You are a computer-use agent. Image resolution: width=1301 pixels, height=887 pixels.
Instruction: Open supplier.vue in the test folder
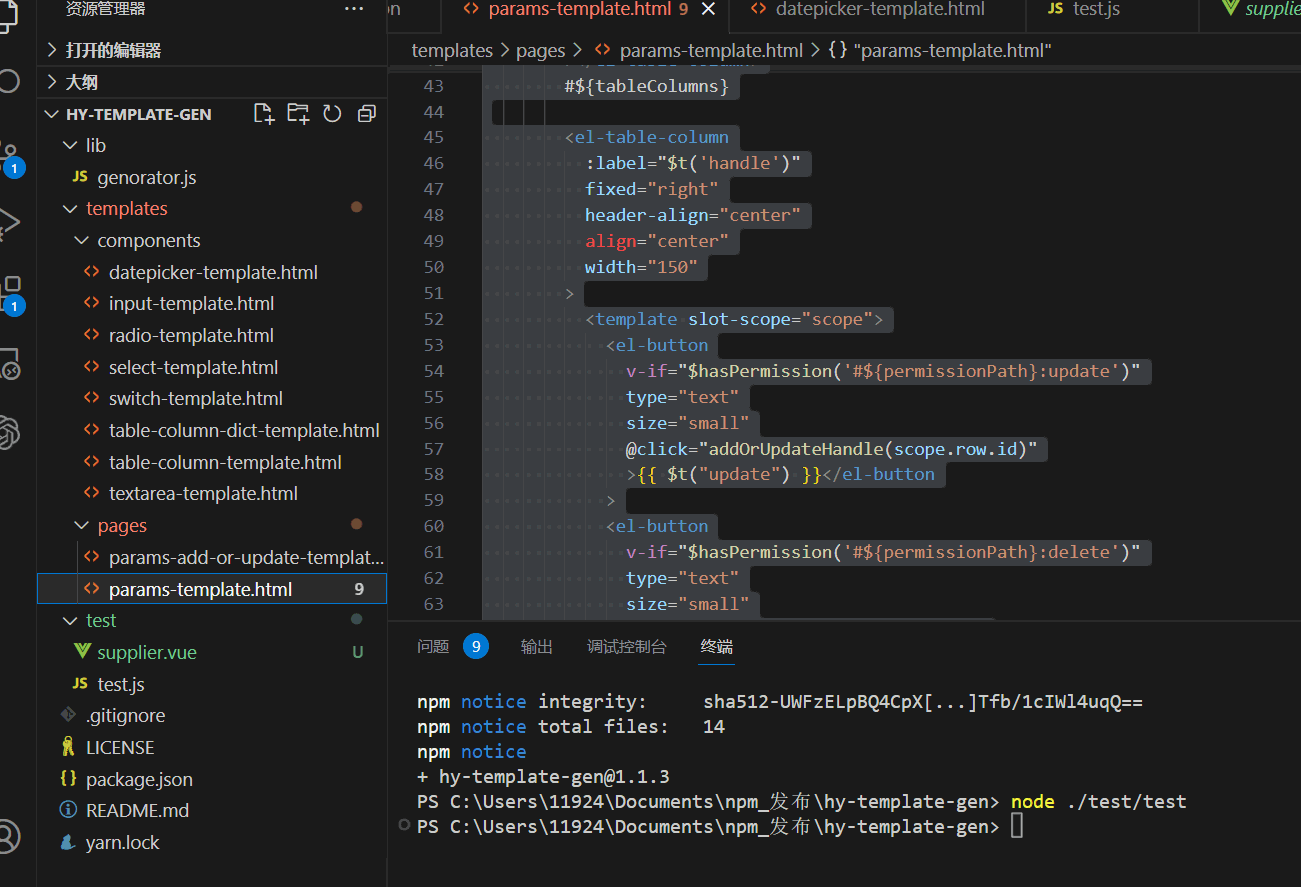point(211,652)
